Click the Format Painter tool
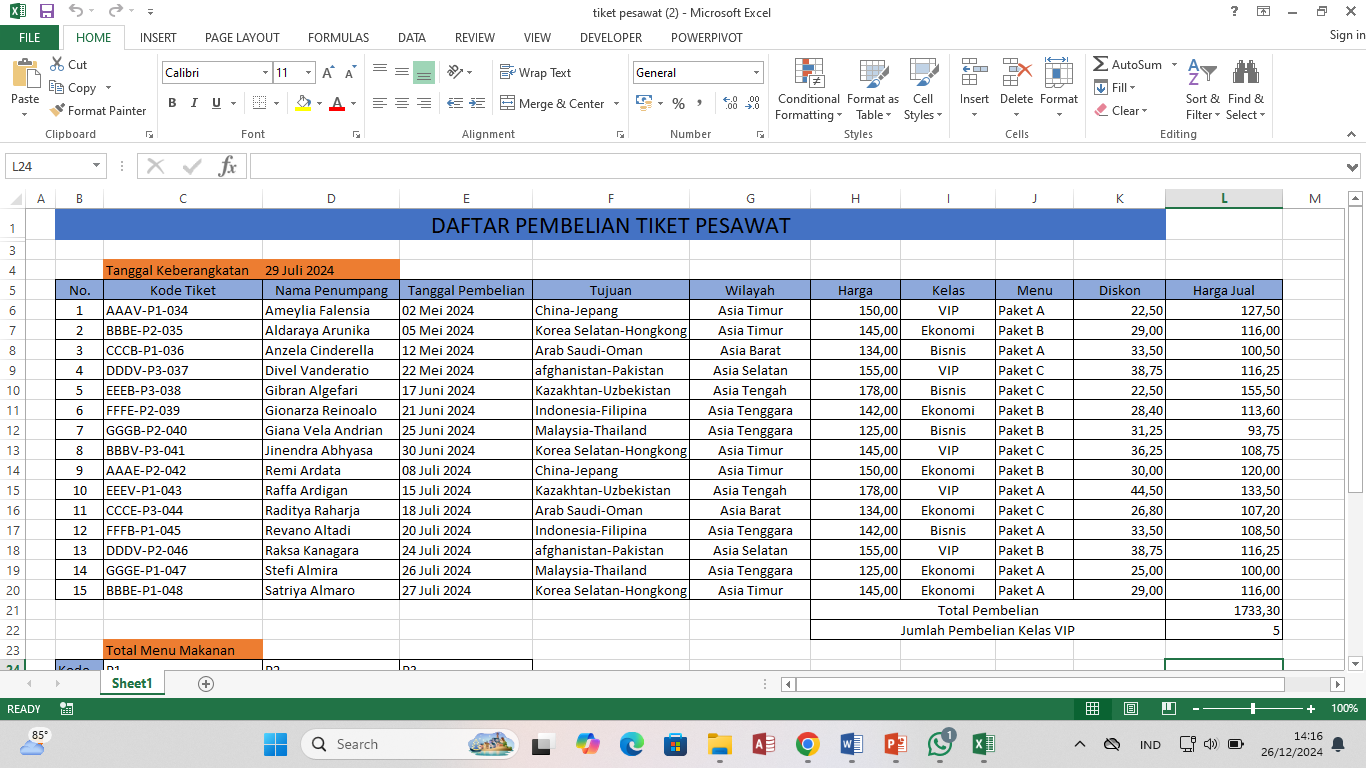 [x=98, y=111]
